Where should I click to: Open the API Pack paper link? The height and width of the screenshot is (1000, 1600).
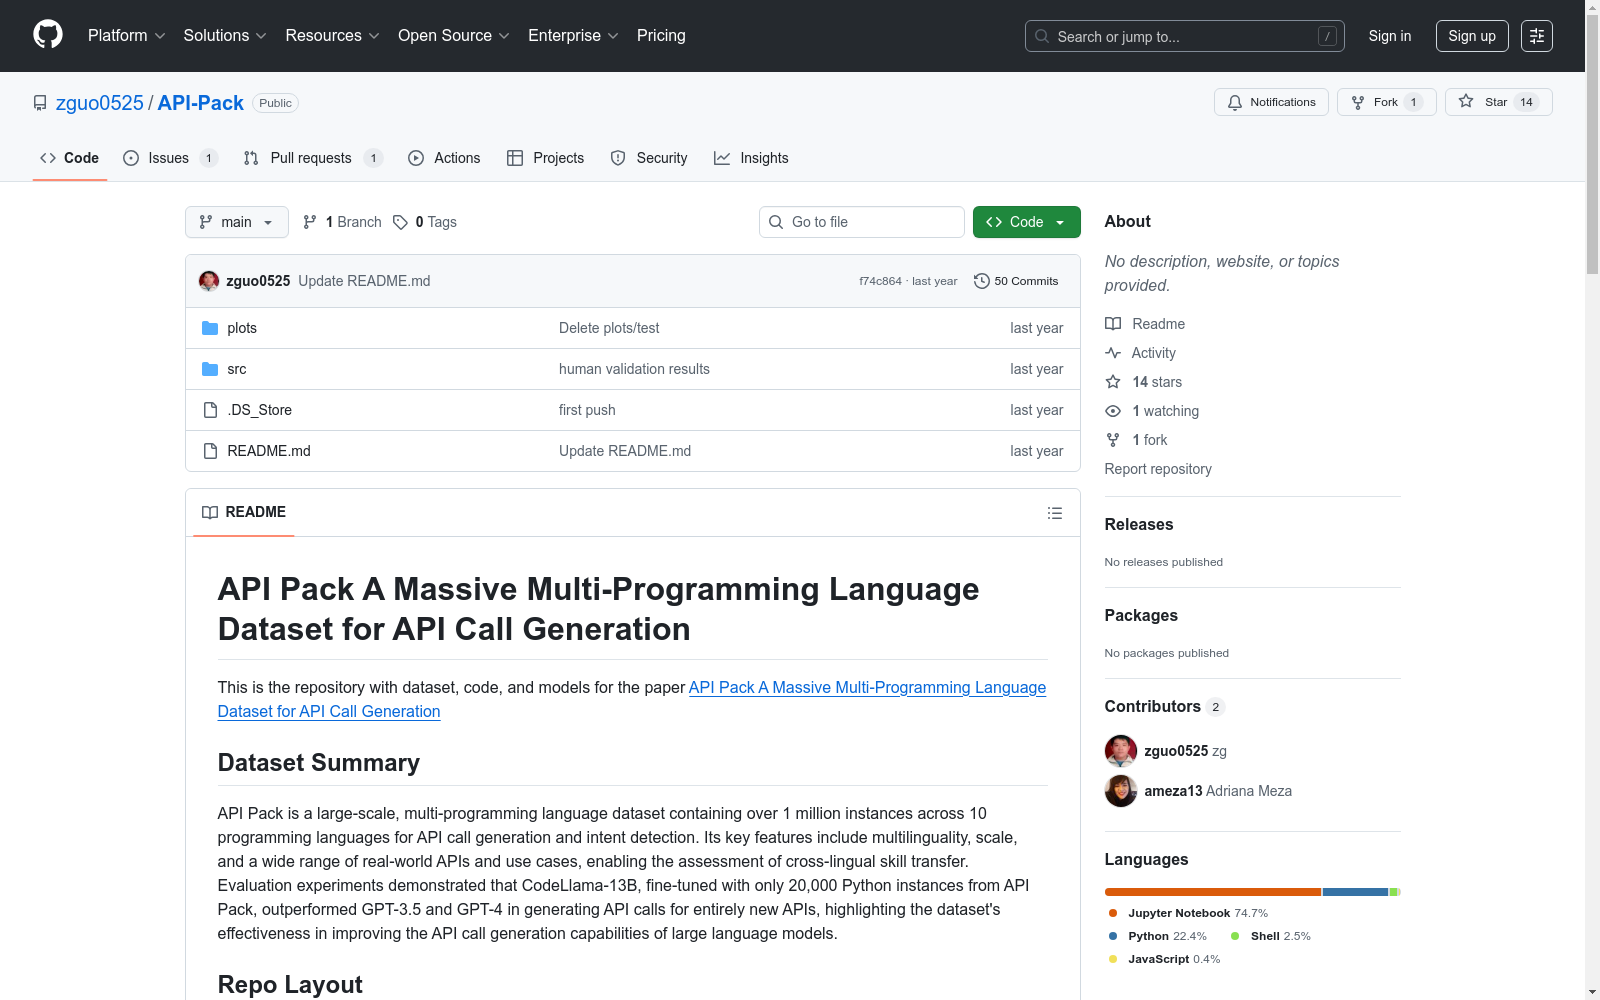pyautogui.click(x=866, y=688)
